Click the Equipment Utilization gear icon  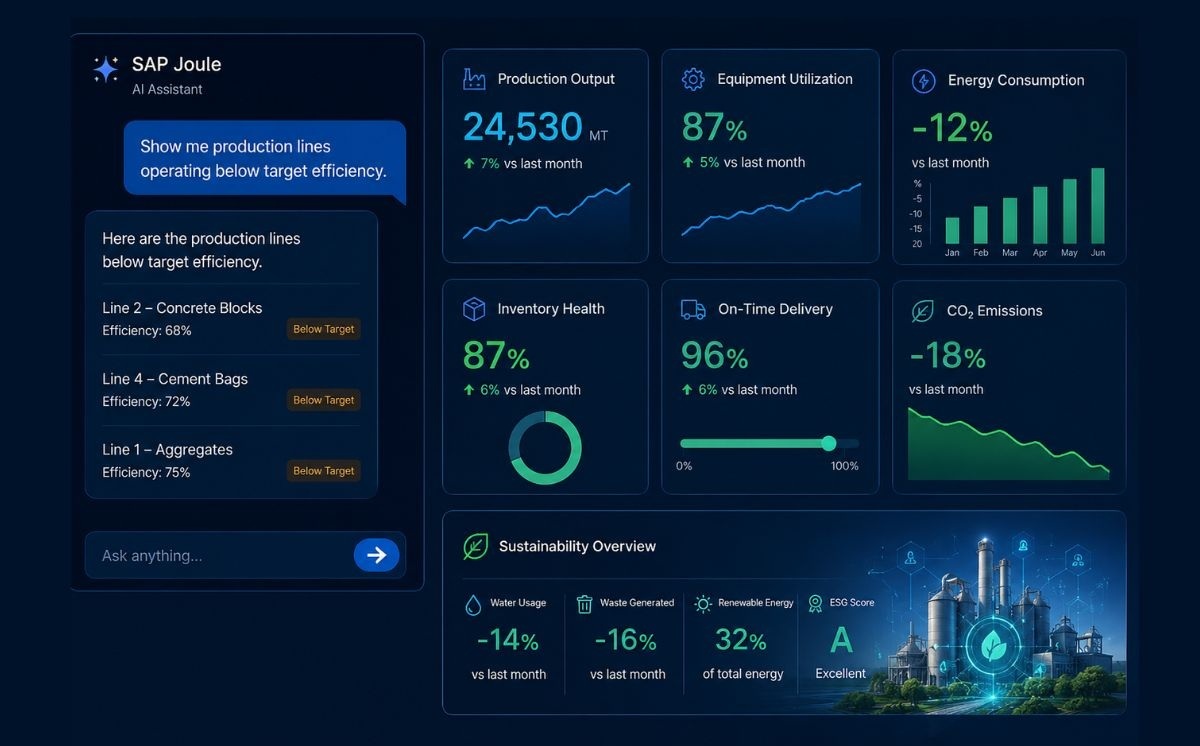tap(693, 79)
